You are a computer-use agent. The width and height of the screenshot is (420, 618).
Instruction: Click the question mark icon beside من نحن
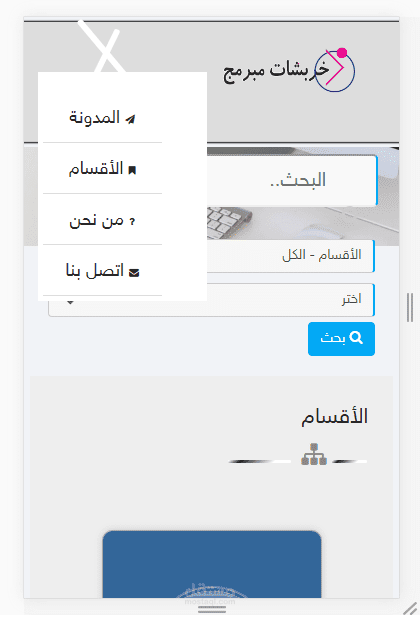click(x=132, y=222)
